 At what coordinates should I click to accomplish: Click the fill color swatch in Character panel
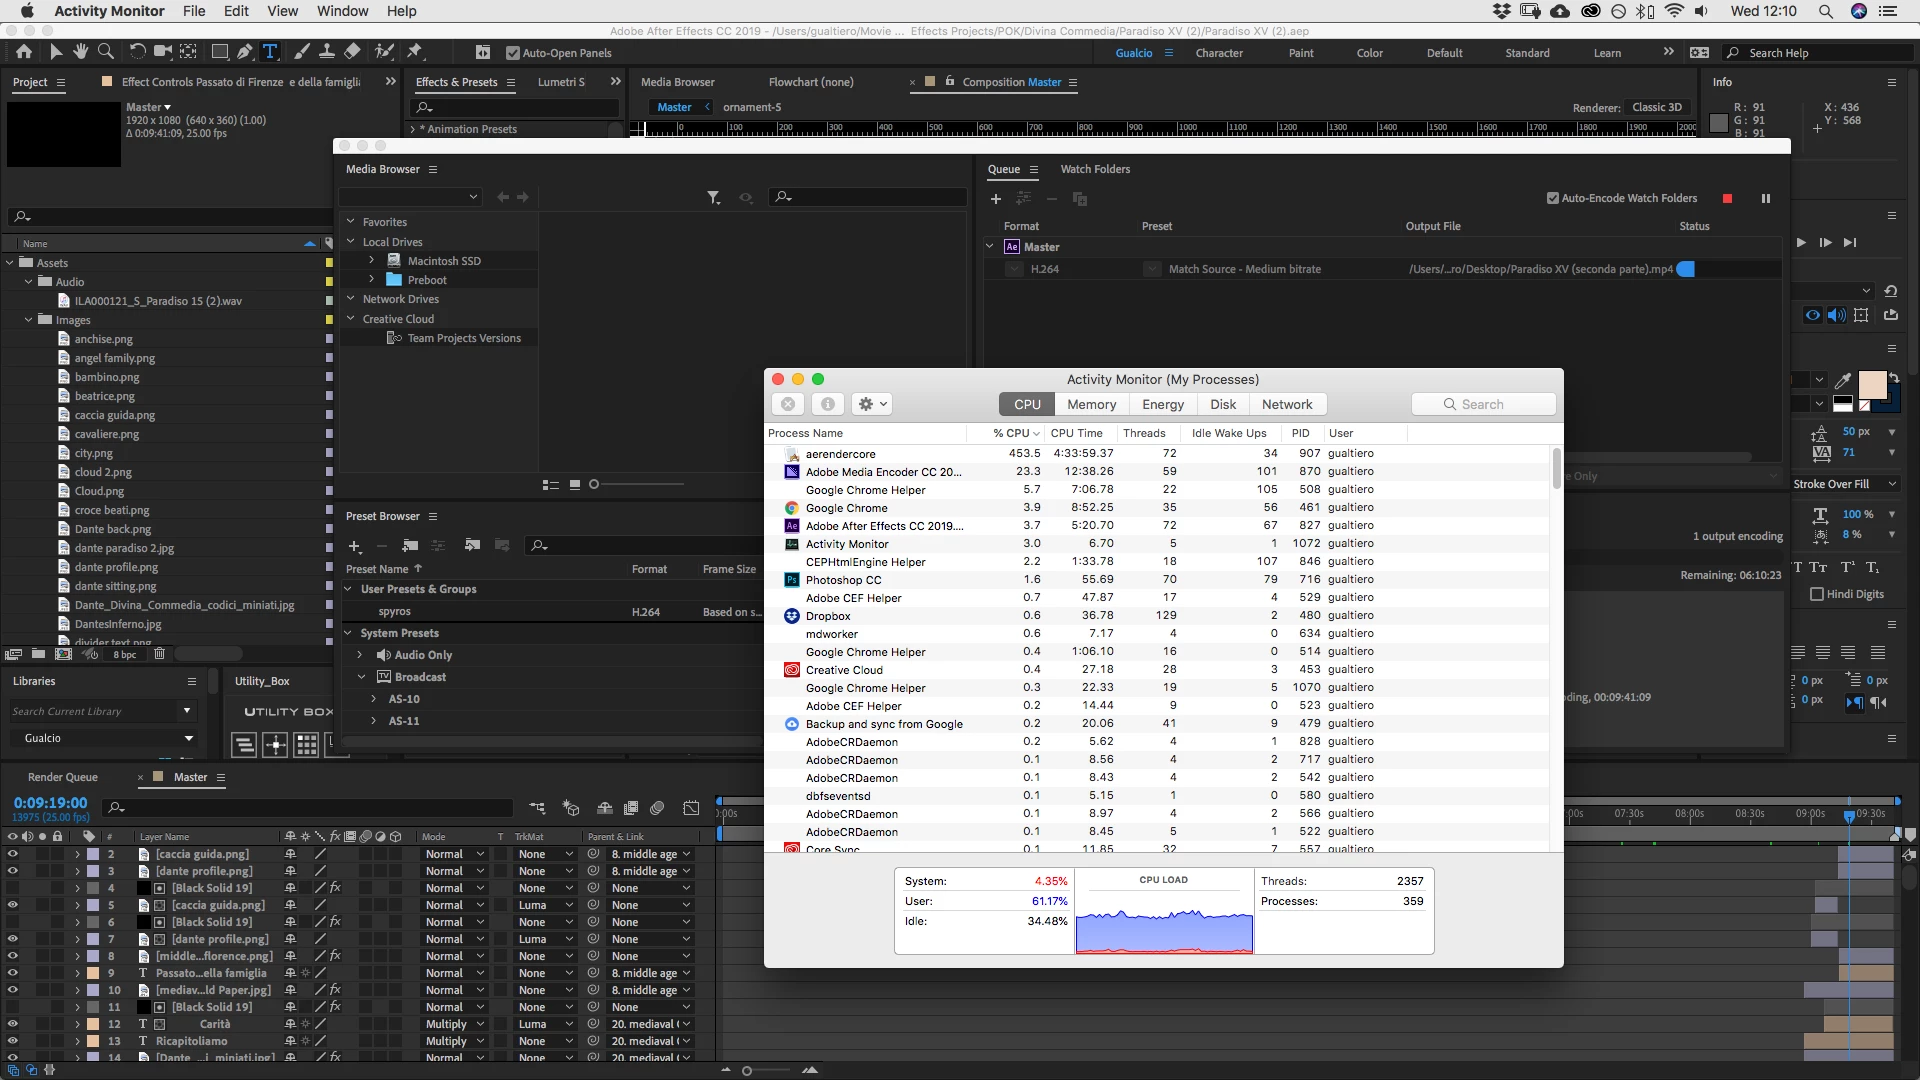[1872, 385]
